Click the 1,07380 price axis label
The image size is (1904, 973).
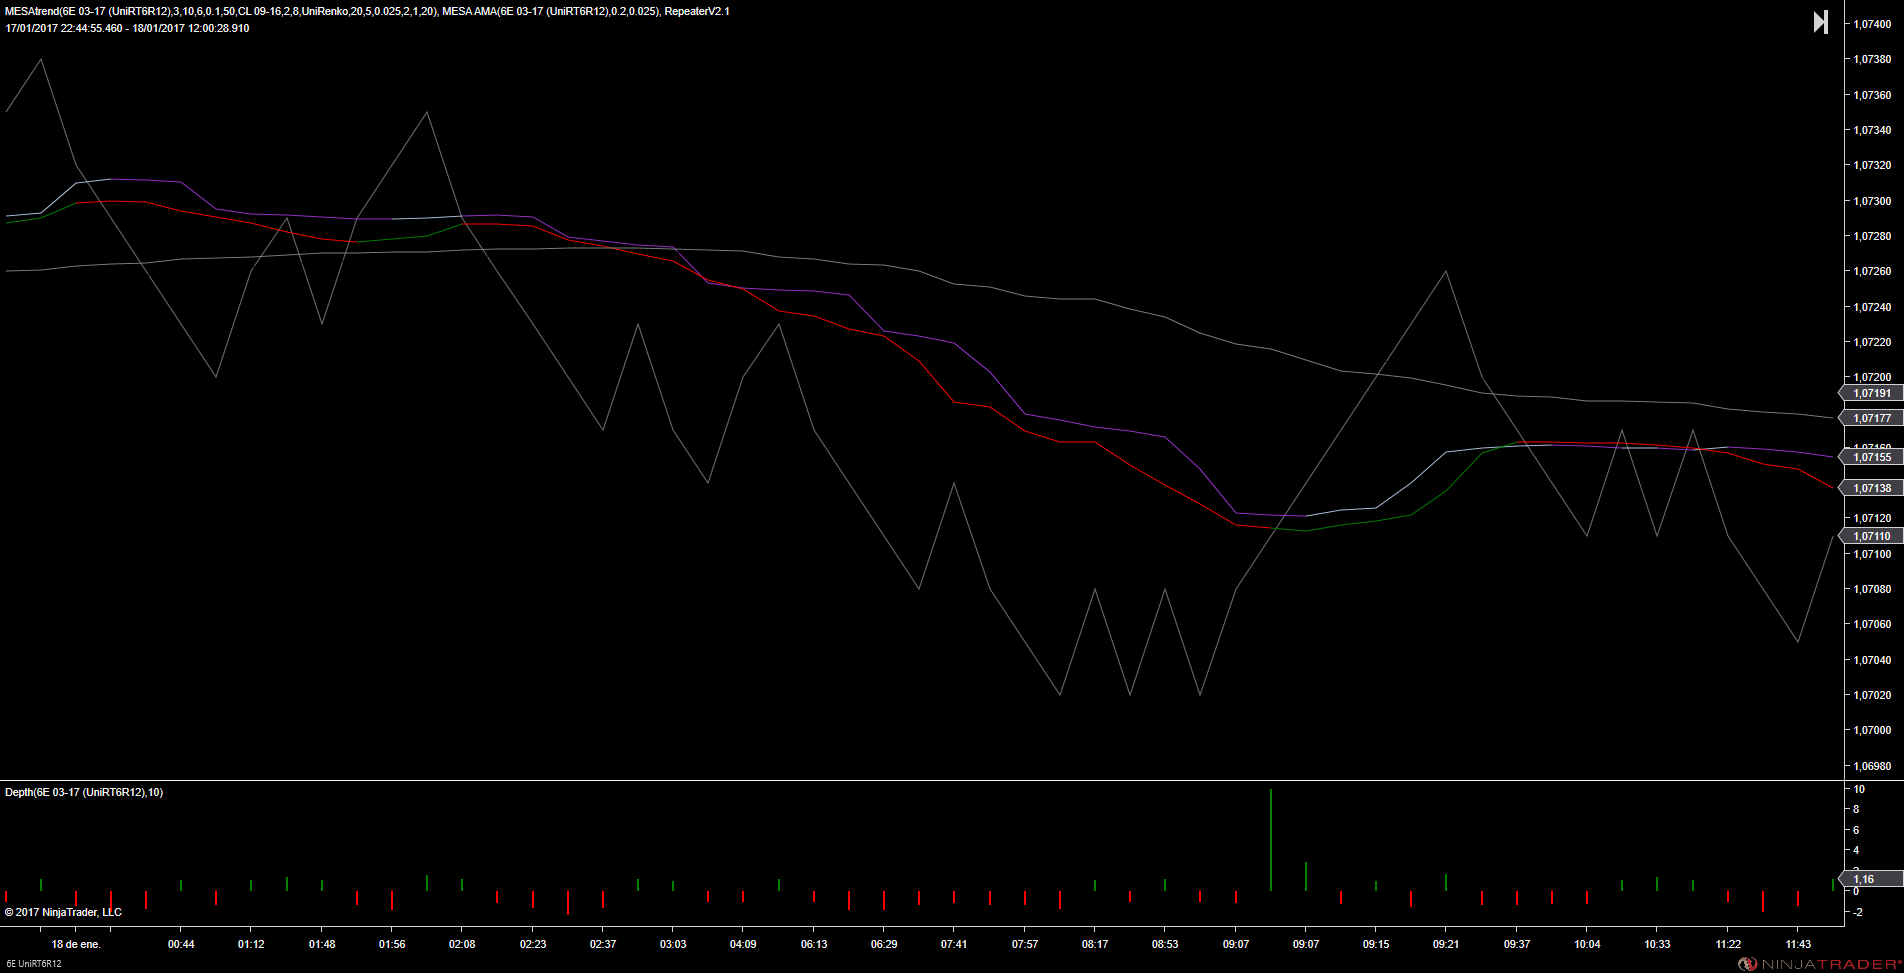tap(1872, 59)
